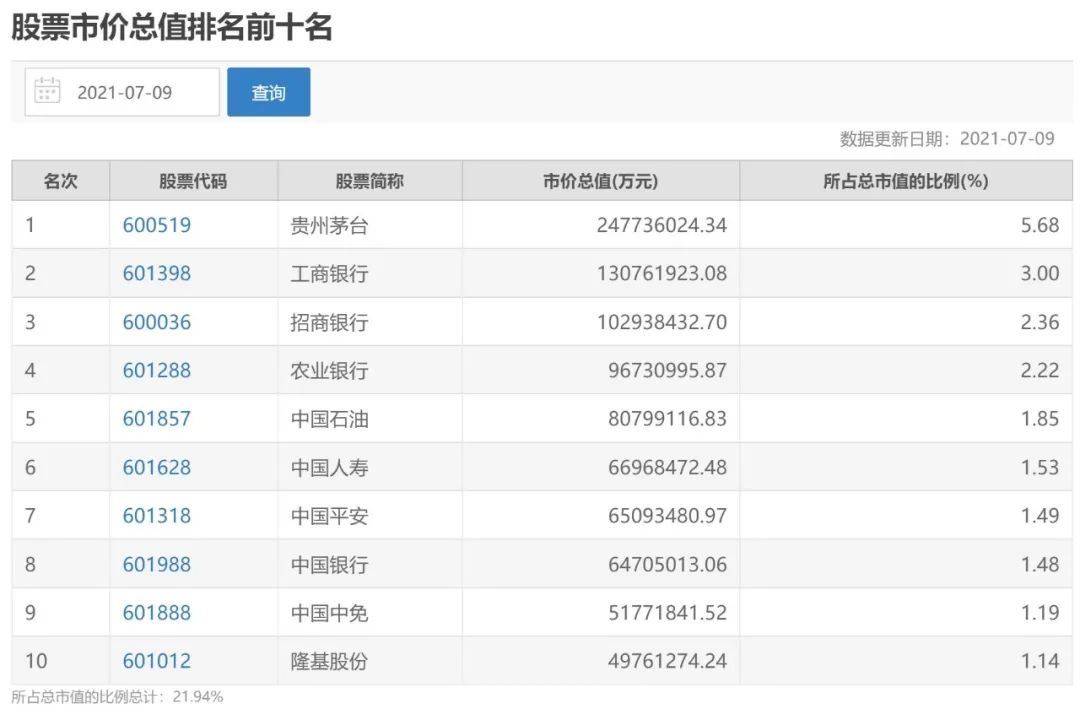This screenshot has height=709, width=1080.
Task: Click the 股票代码 column header
Action: coord(191,180)
